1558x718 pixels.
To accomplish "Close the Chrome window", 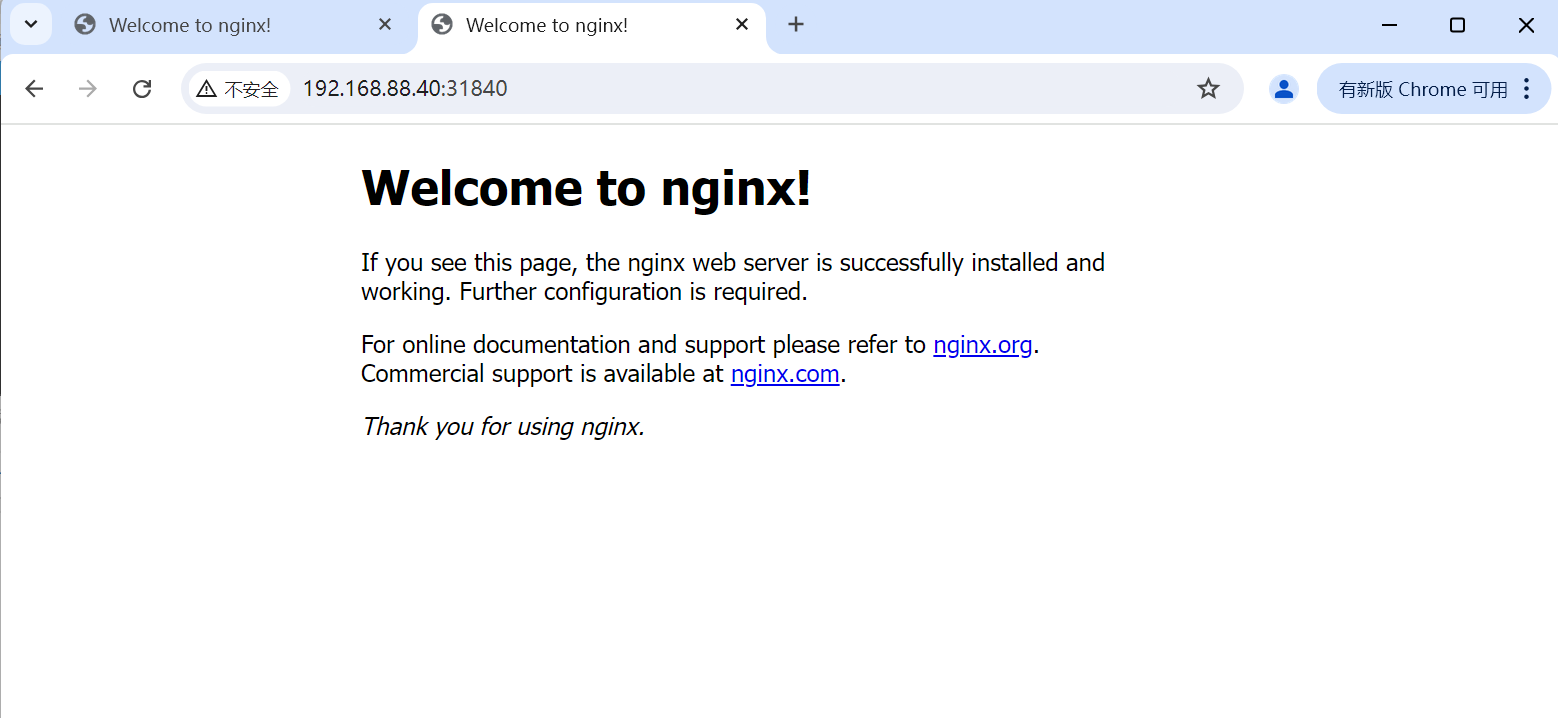I will tap(1526, 25).
